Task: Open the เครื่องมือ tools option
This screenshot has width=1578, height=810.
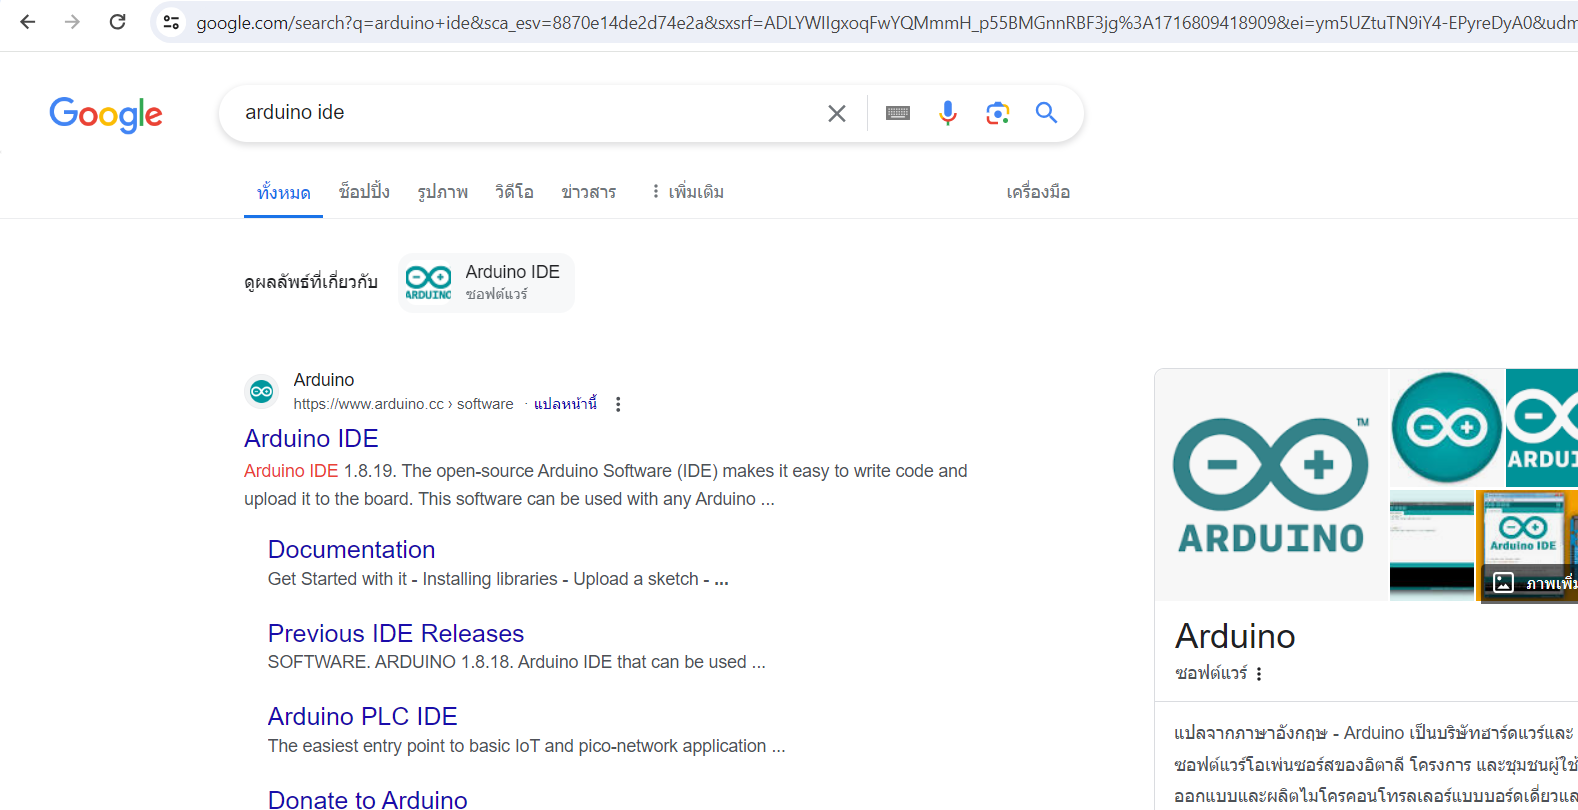Action: (x=1038, y=192)
